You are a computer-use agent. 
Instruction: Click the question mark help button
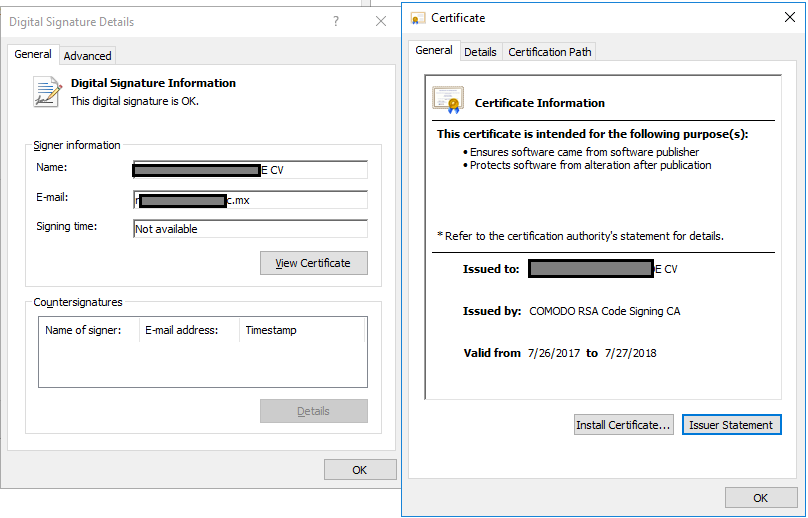coord(335,21)
